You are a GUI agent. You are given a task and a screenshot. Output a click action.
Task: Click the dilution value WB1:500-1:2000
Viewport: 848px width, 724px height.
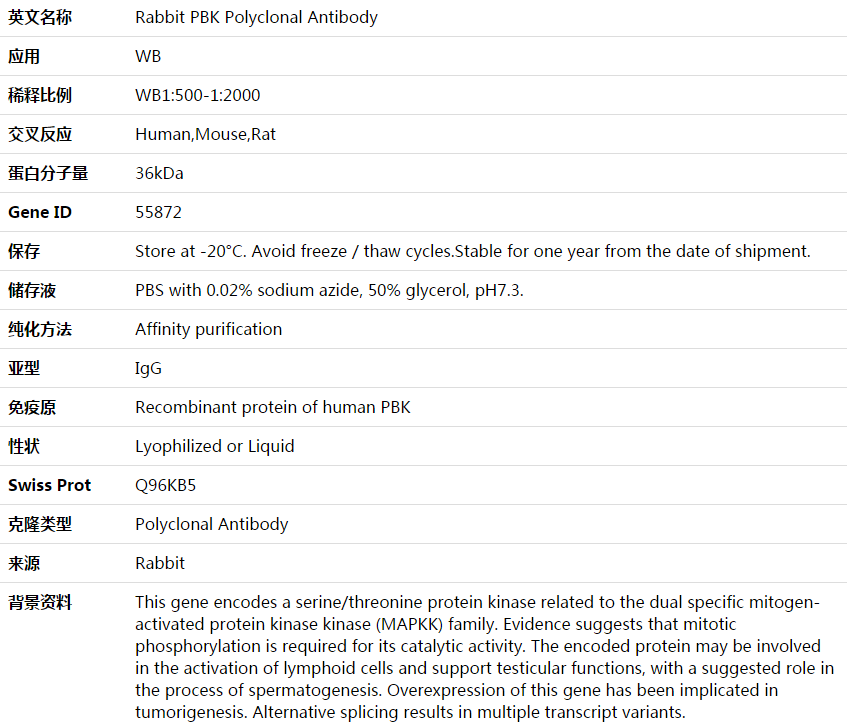[x=197, y=95]
